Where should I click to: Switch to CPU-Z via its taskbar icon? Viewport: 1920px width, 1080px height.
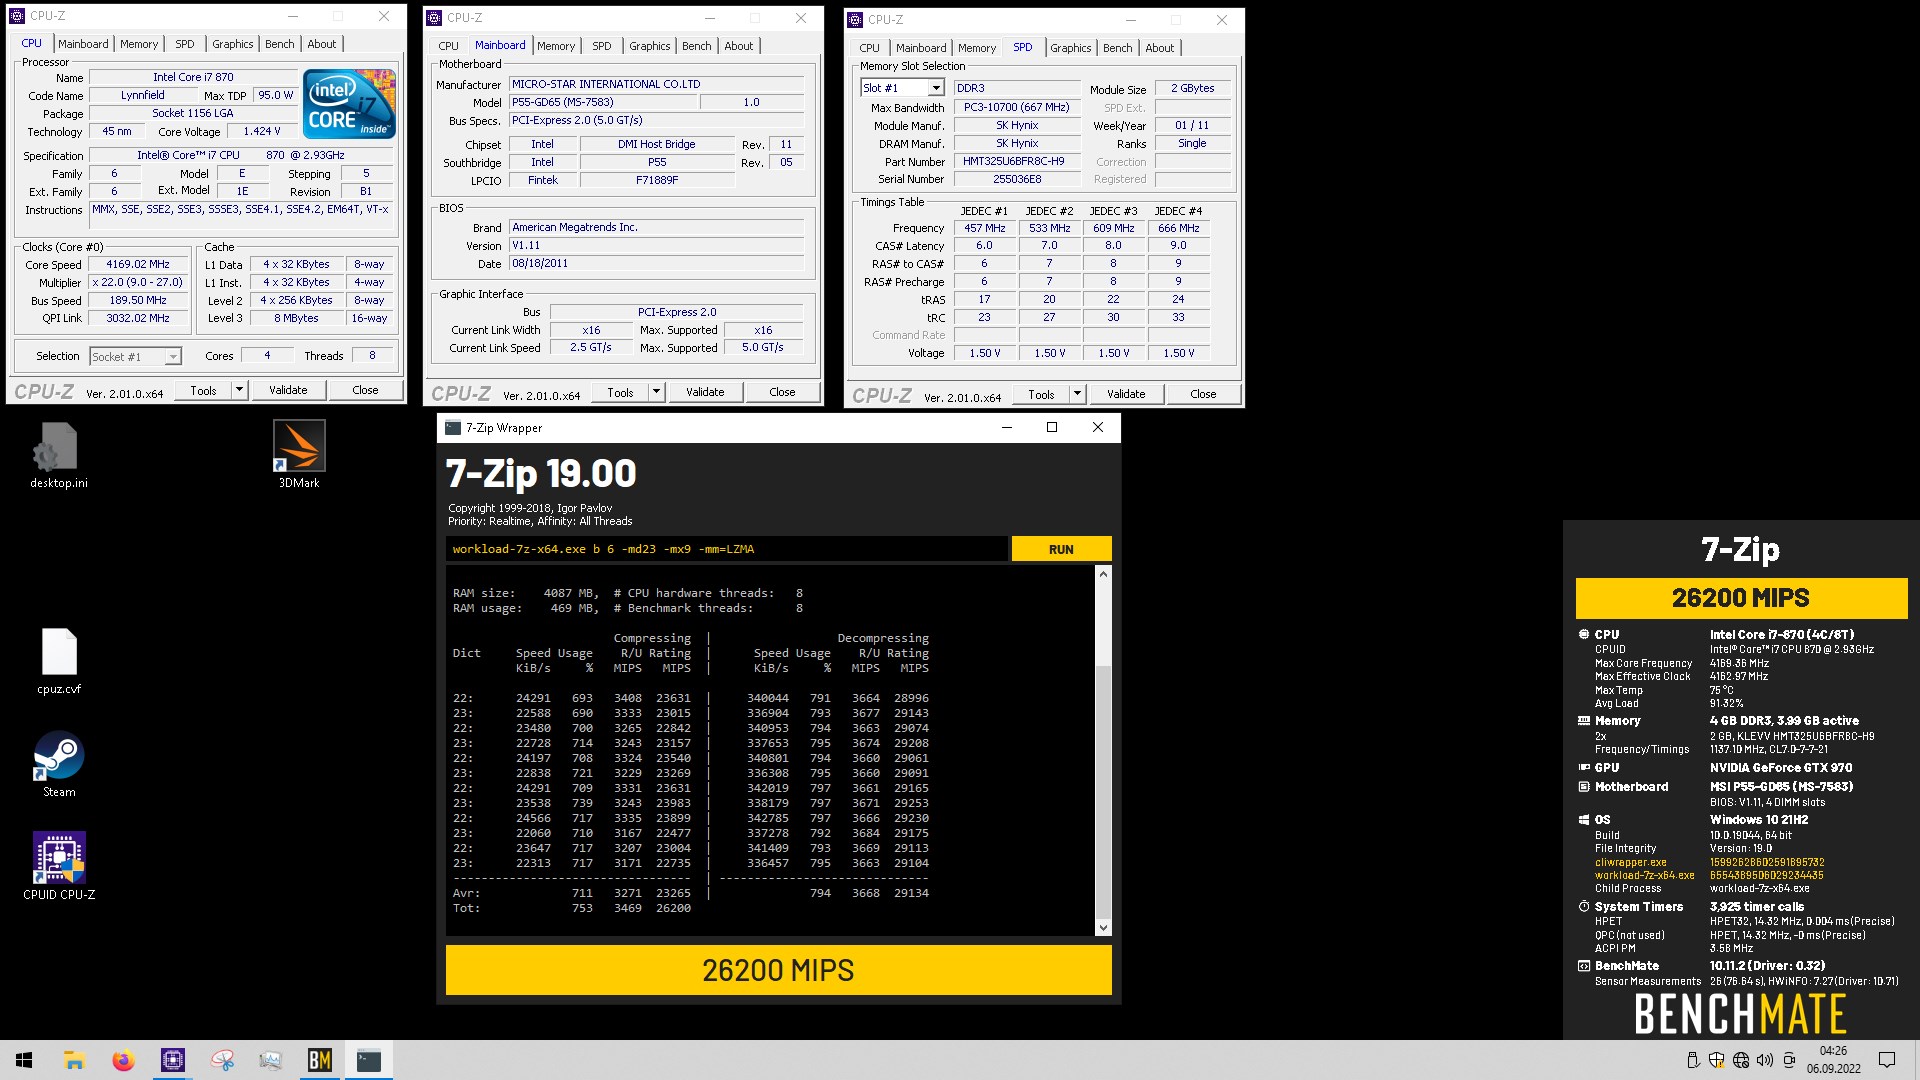(x=172, y=1060)
